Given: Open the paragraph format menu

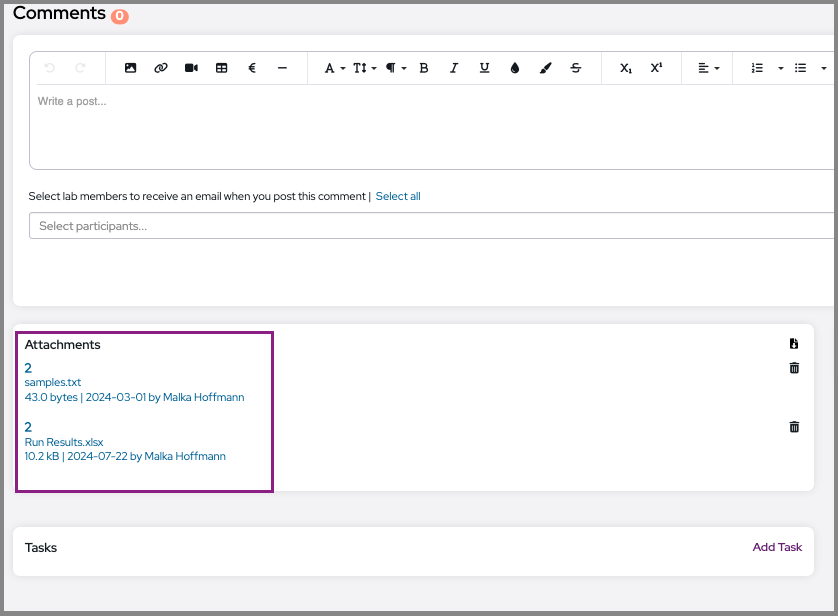Looking at the screenshot, I should coord(395,68).
